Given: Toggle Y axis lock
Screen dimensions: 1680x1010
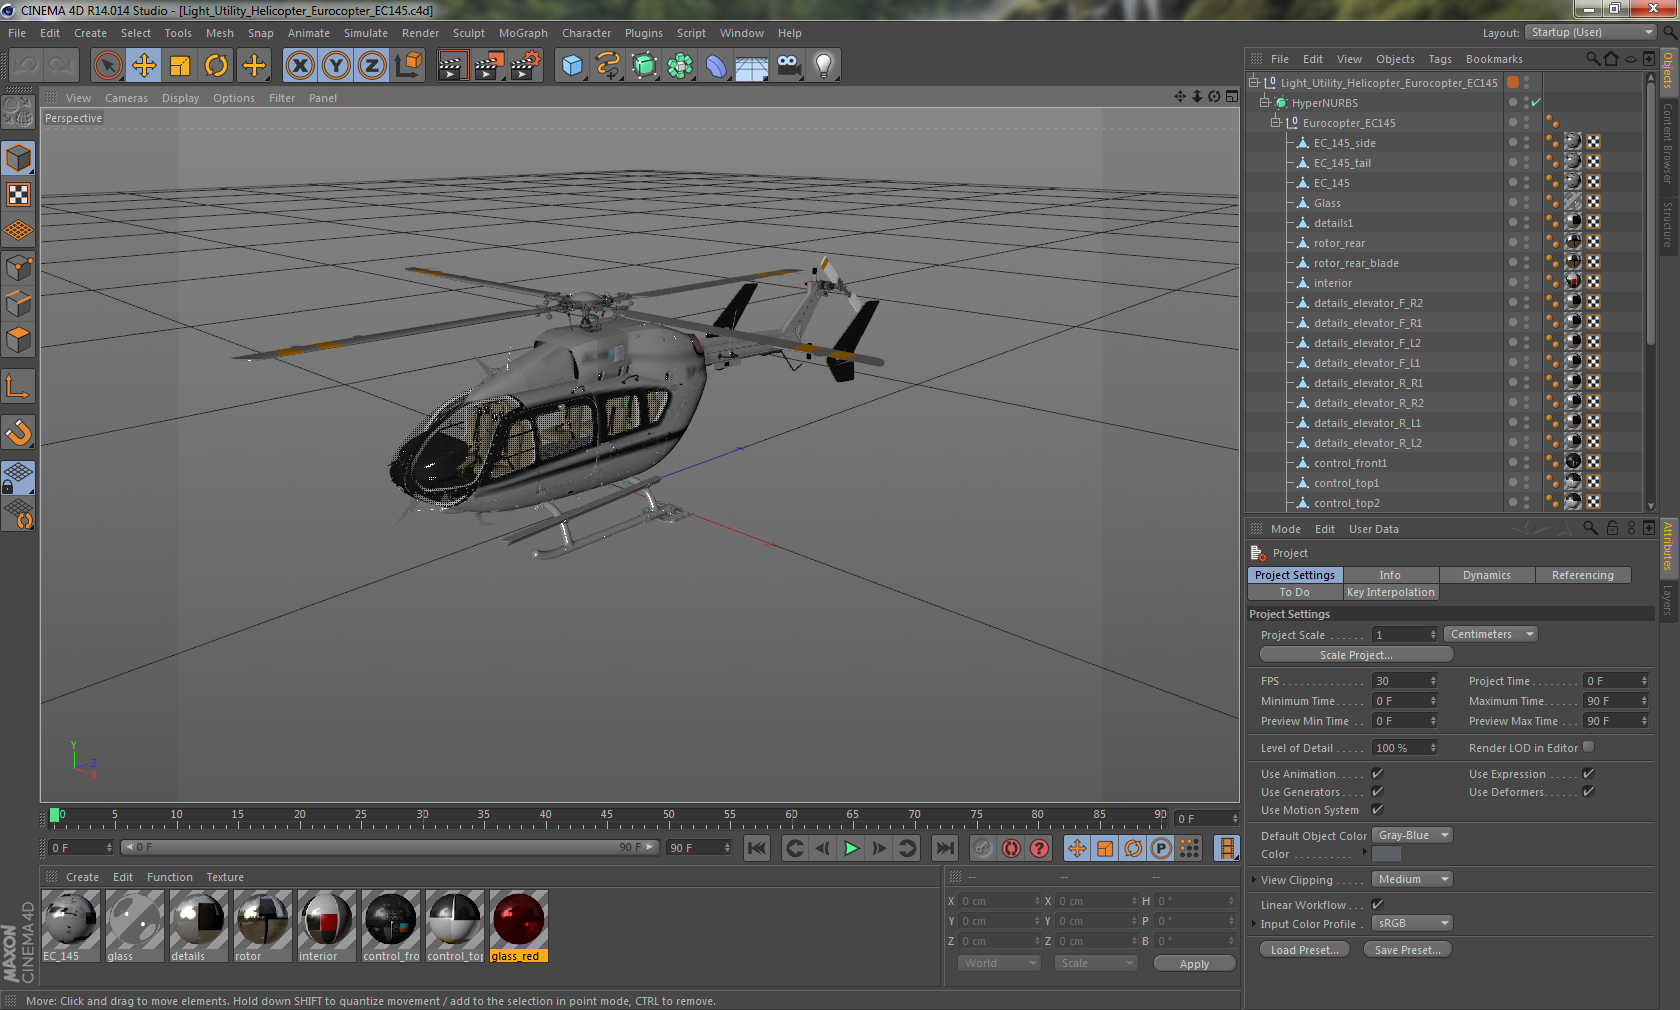Looking at the screenshot, I should 336,66.
